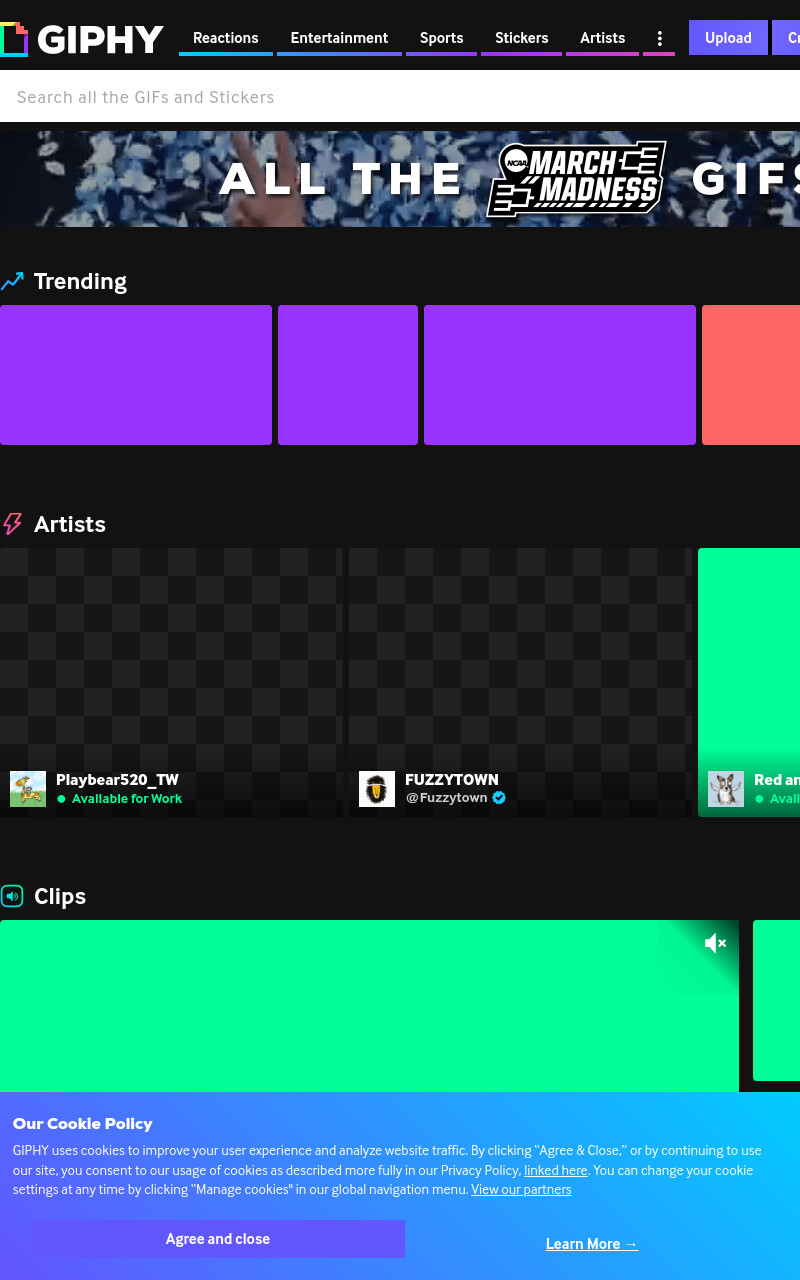Click the Artists lightning bolt icon
This screenshot has width=800, height=1280.
pos(12,524)
